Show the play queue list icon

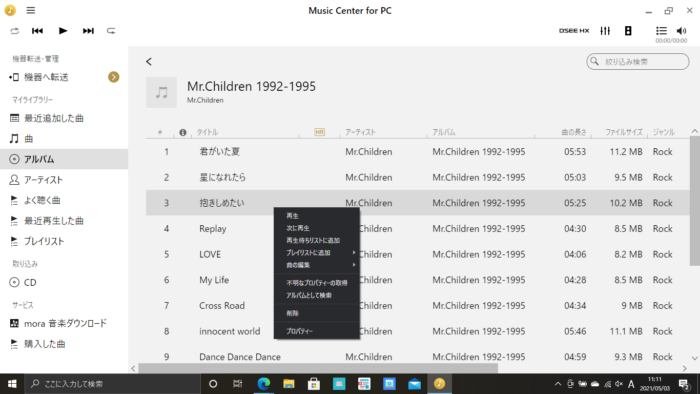(661, 31)
